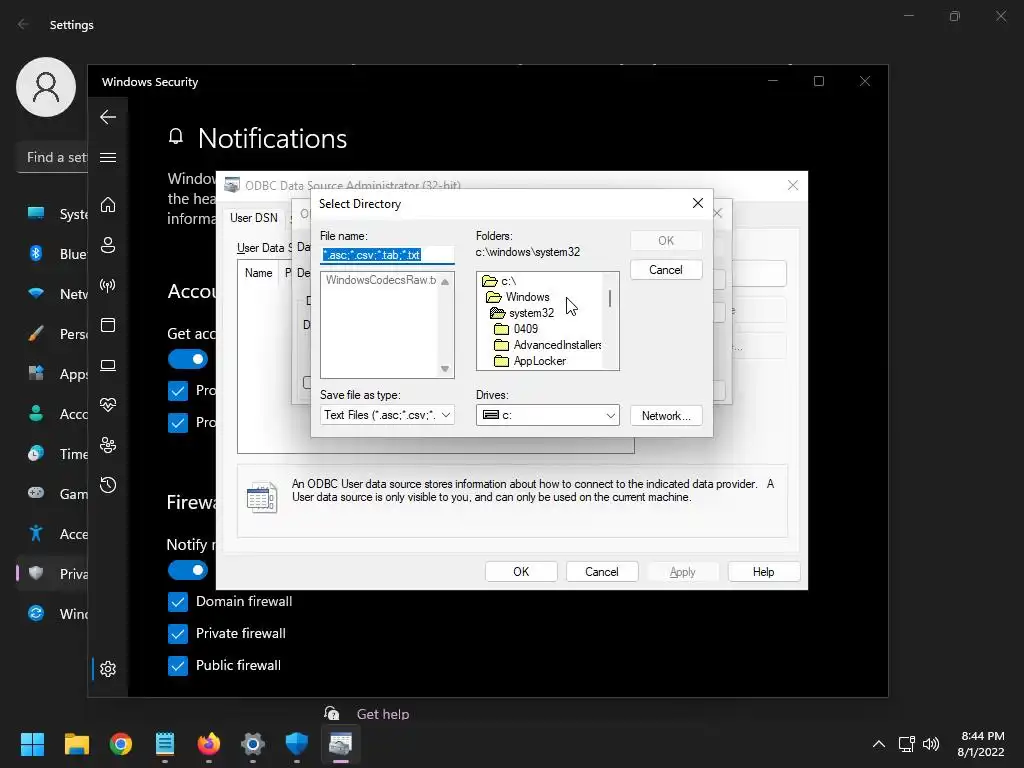Click Find a setting search box

(x=54, y=157)
